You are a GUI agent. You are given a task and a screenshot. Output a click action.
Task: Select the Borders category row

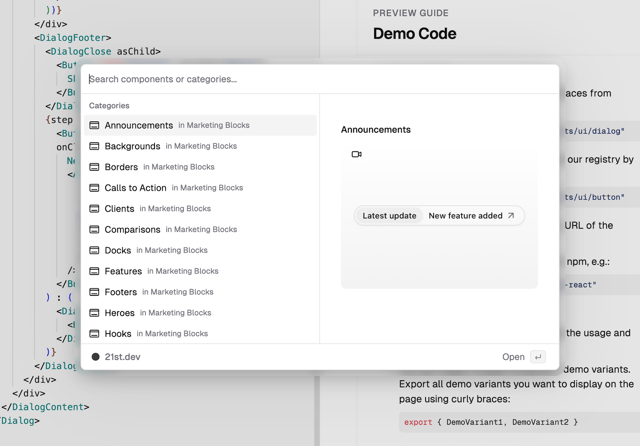click(x=200, y=167)
